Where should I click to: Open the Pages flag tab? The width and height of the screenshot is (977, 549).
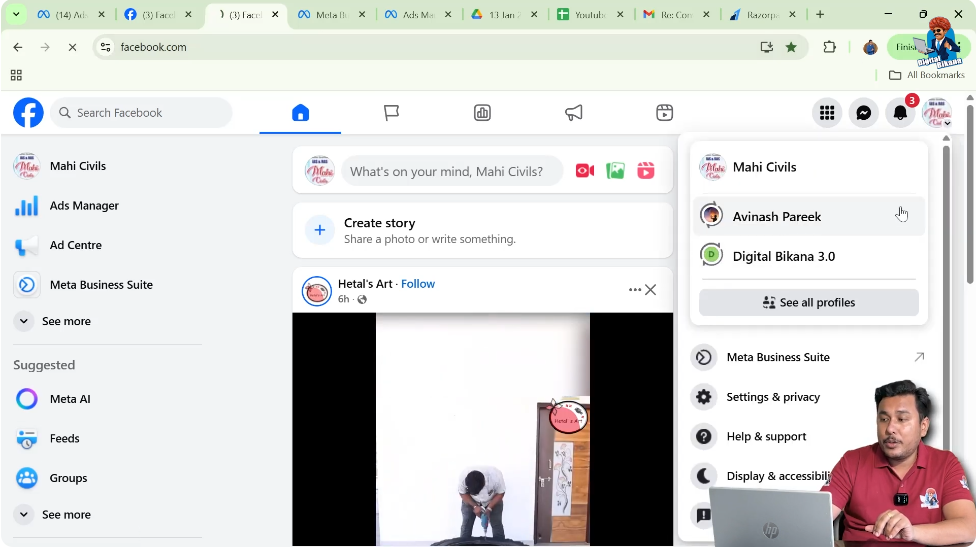[x=391, y=113]
